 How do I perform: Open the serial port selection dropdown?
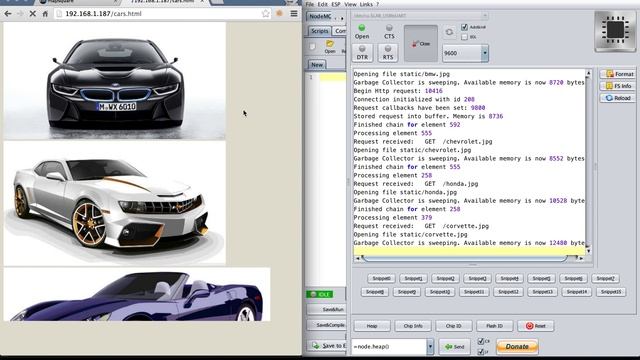point(484,16)
